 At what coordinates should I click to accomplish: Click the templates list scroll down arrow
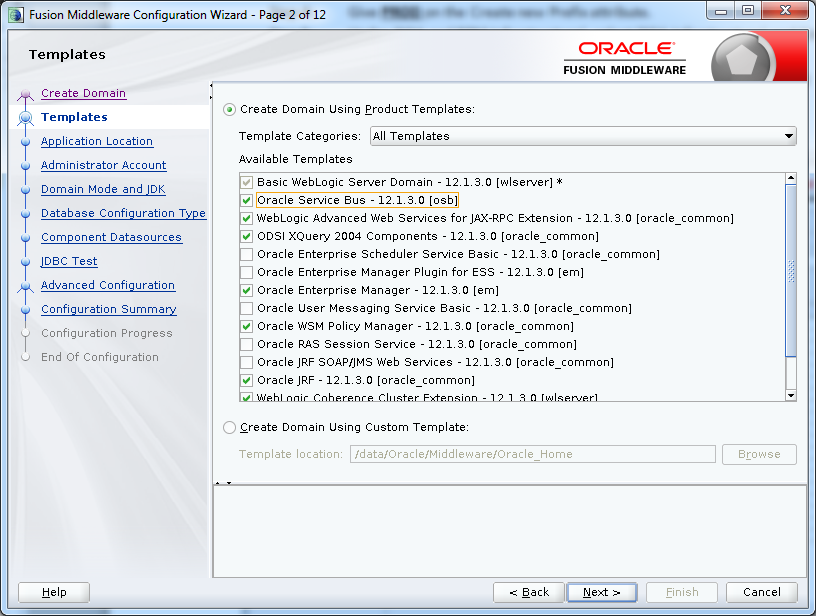coord(791,395)
